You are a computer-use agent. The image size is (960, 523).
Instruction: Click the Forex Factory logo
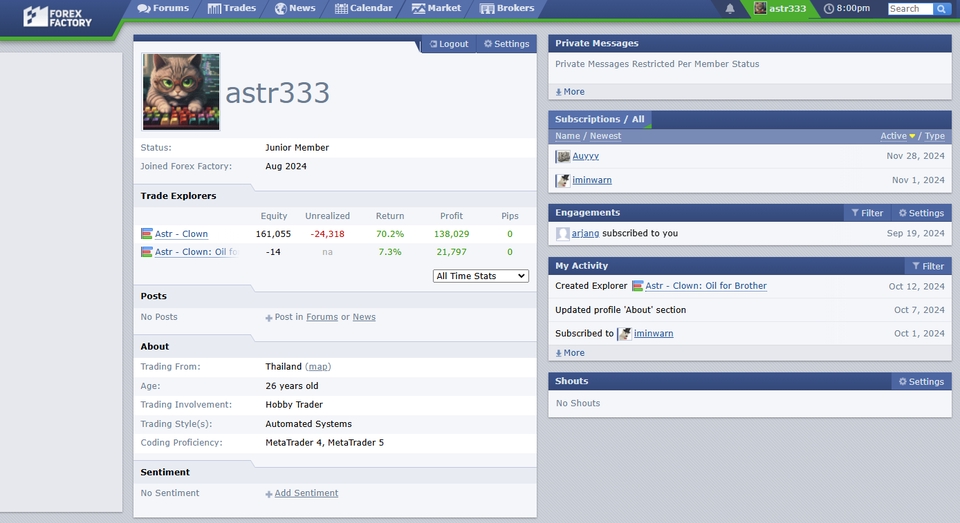[x=58, y=17]
